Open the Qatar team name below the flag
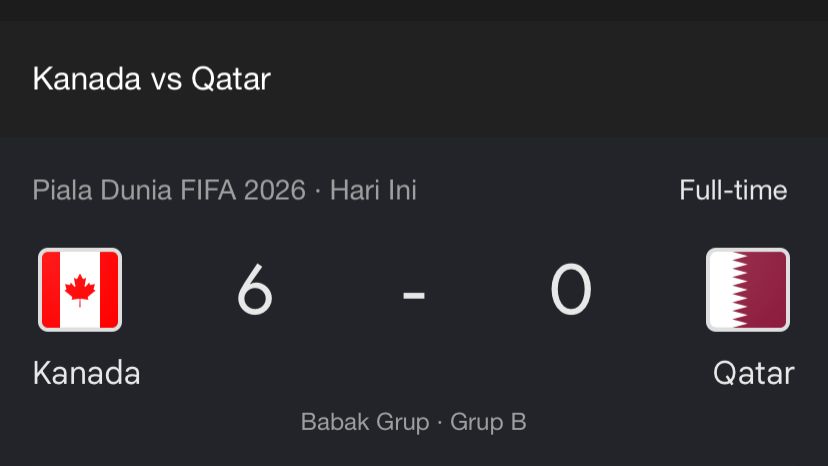The width and height of the screenshot is (828, 466). point(754,373)
